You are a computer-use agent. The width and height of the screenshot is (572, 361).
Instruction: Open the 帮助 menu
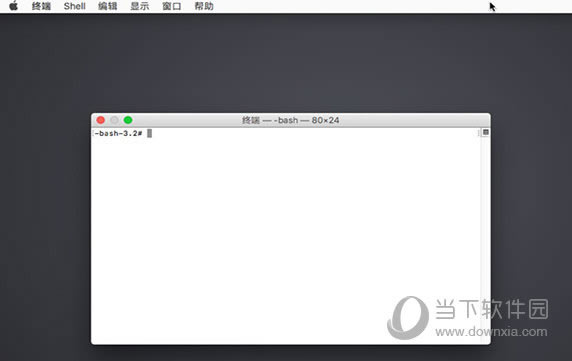(204, 6)
